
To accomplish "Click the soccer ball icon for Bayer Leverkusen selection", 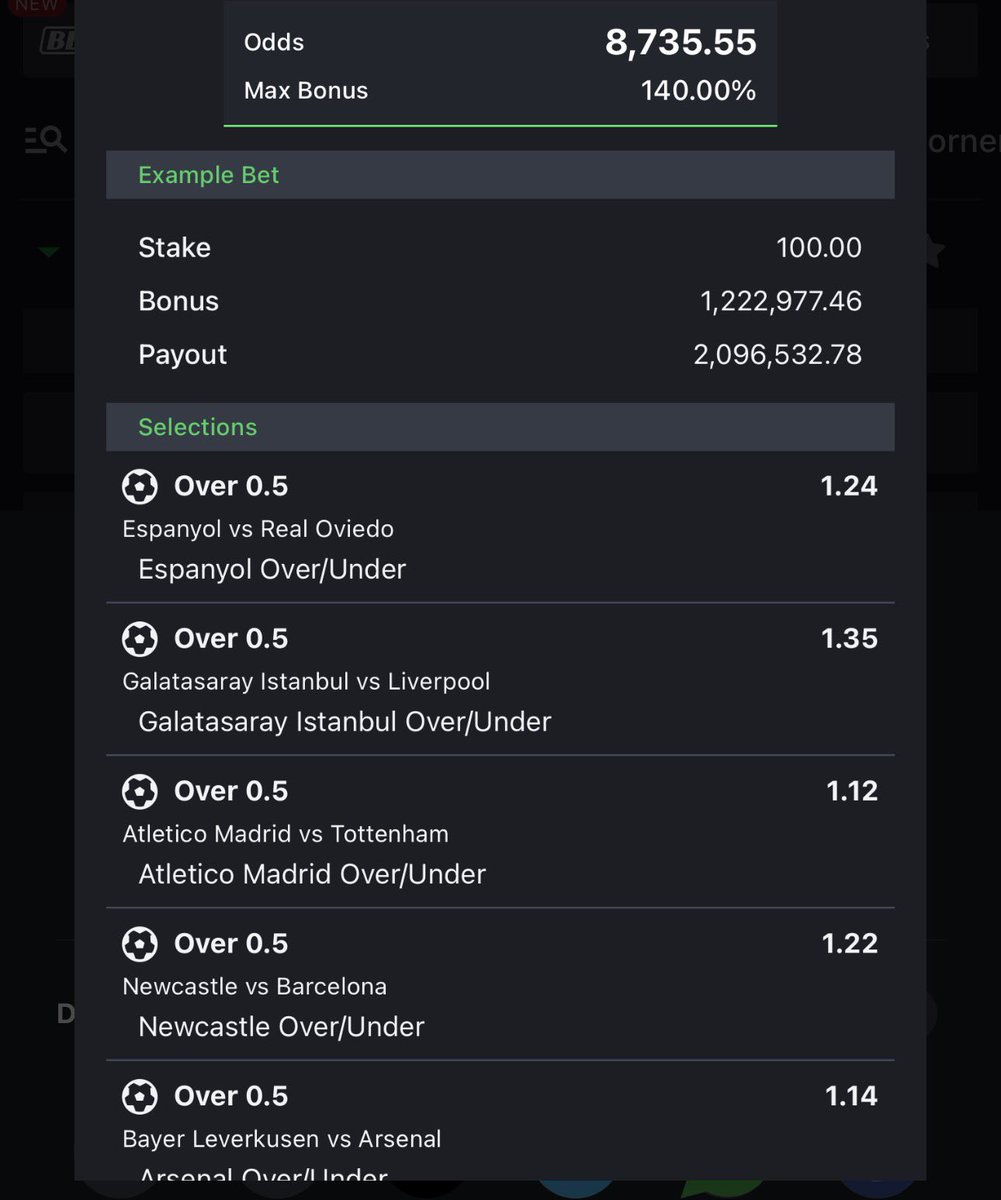I will [x=140, y=1097].
